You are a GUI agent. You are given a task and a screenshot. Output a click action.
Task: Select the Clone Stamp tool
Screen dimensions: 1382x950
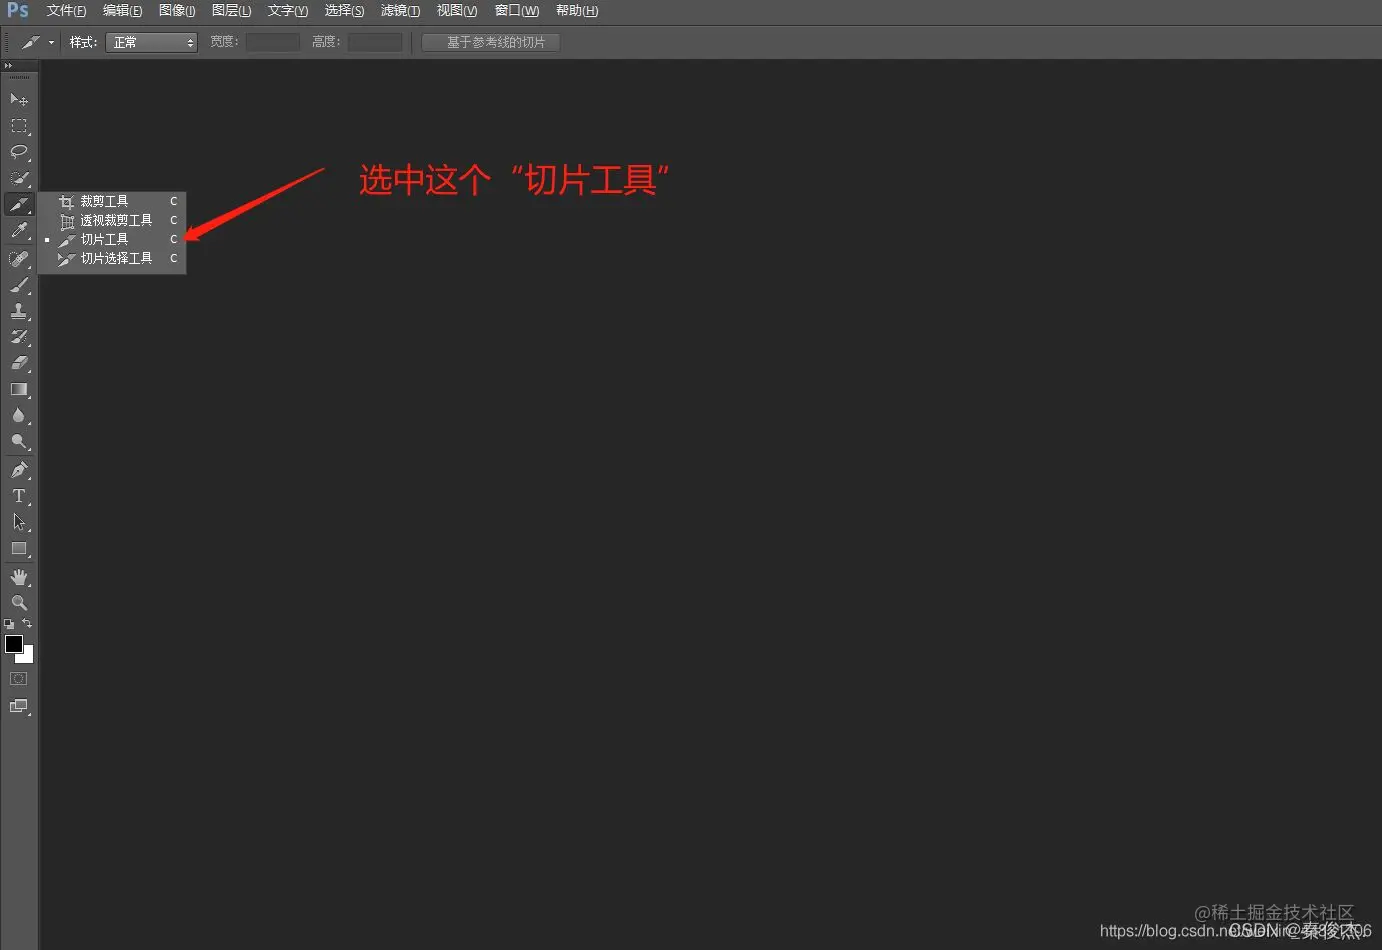point(19,311)
